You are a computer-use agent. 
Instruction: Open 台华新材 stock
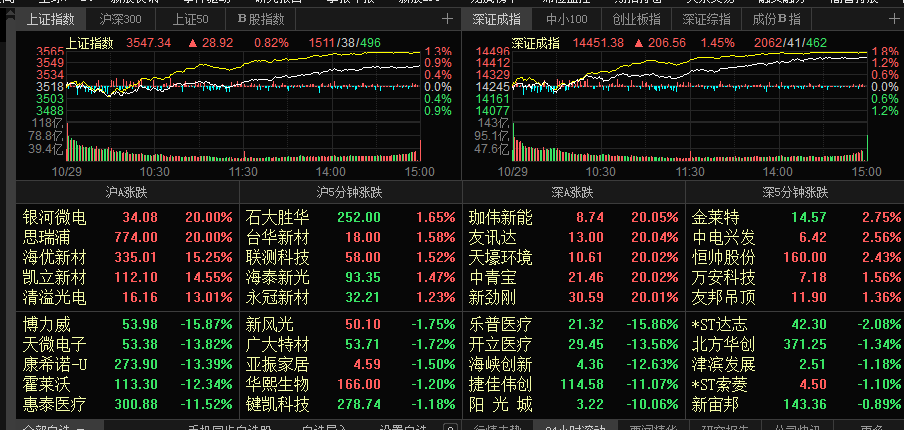(351, 237)
